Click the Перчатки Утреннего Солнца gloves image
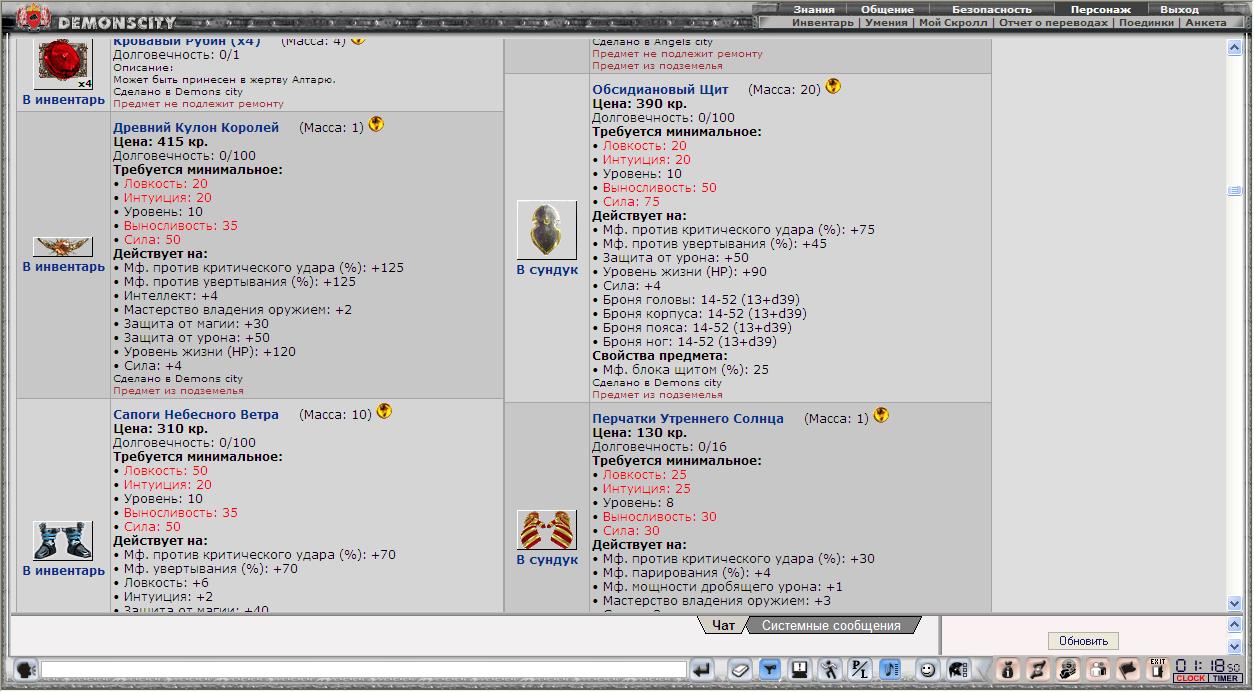Screen dimensions: 1254x692 pyautogui.click(x=547, y=530)
